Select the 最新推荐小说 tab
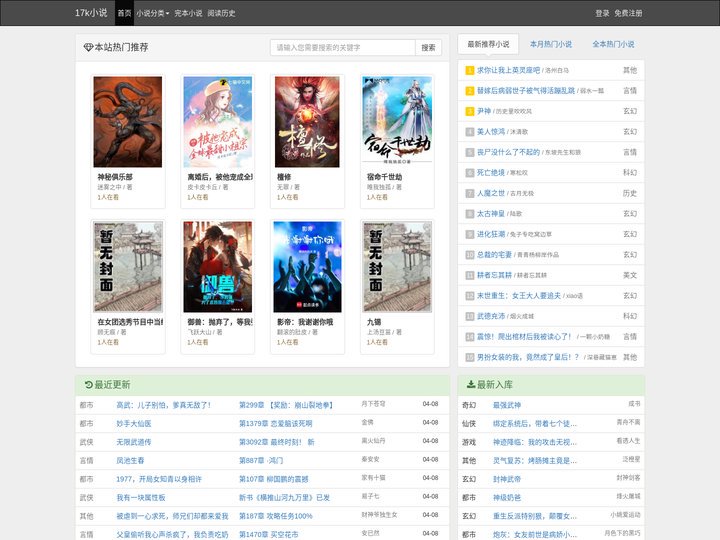720x540 pixels. point(488,44)
